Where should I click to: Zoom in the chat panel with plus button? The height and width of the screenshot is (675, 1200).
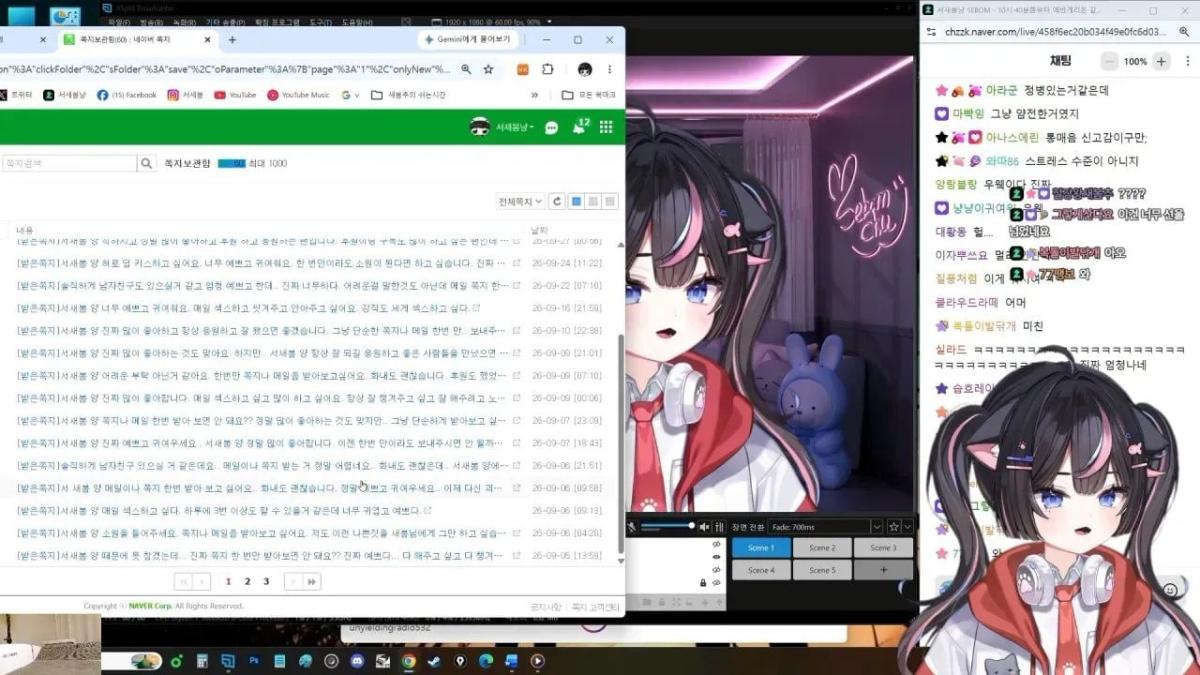[x=1161, y=61]
